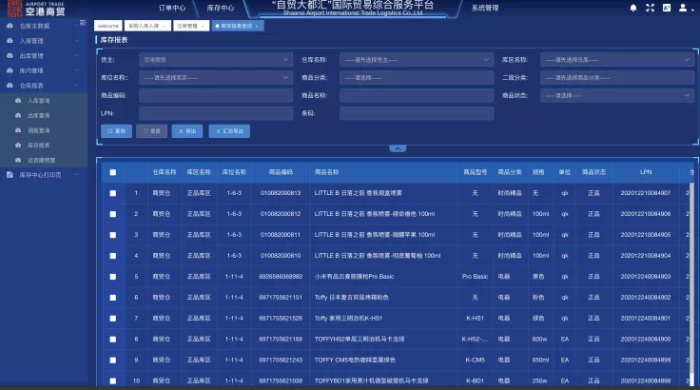The image size is (700, 390).
Task: Click the blue 查询 search button
Action: coord(117,131)
